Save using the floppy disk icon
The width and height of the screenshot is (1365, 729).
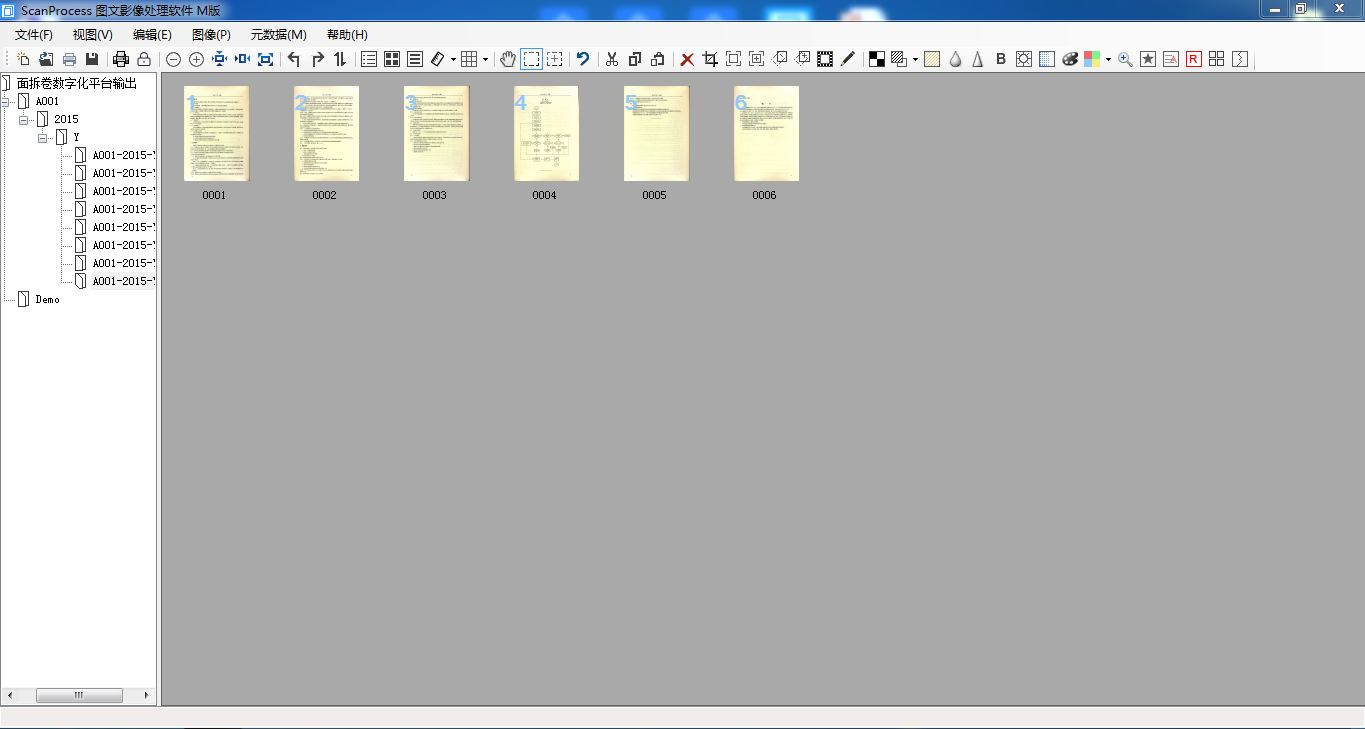(92, 59)
